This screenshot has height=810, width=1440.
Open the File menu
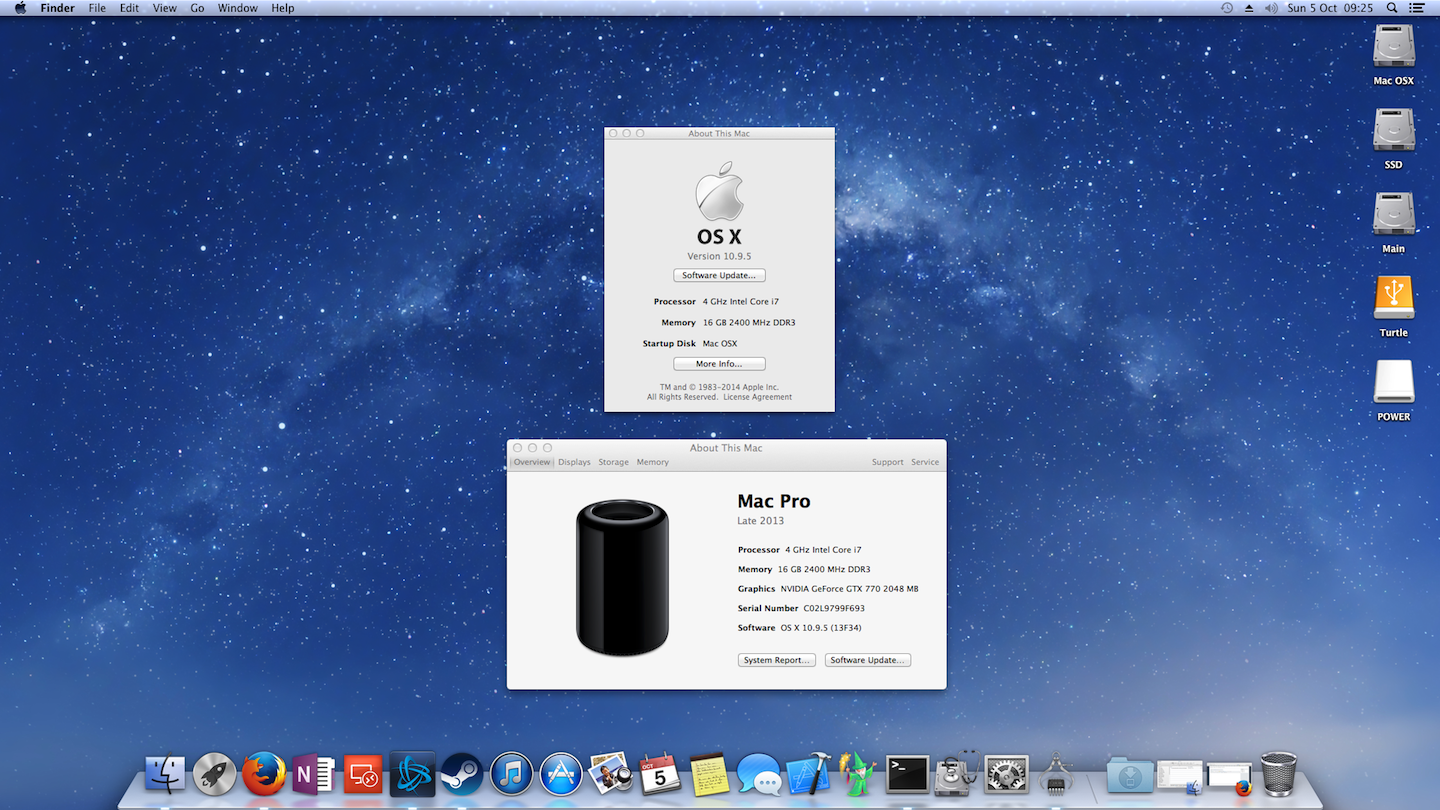(x=97, y=8)
